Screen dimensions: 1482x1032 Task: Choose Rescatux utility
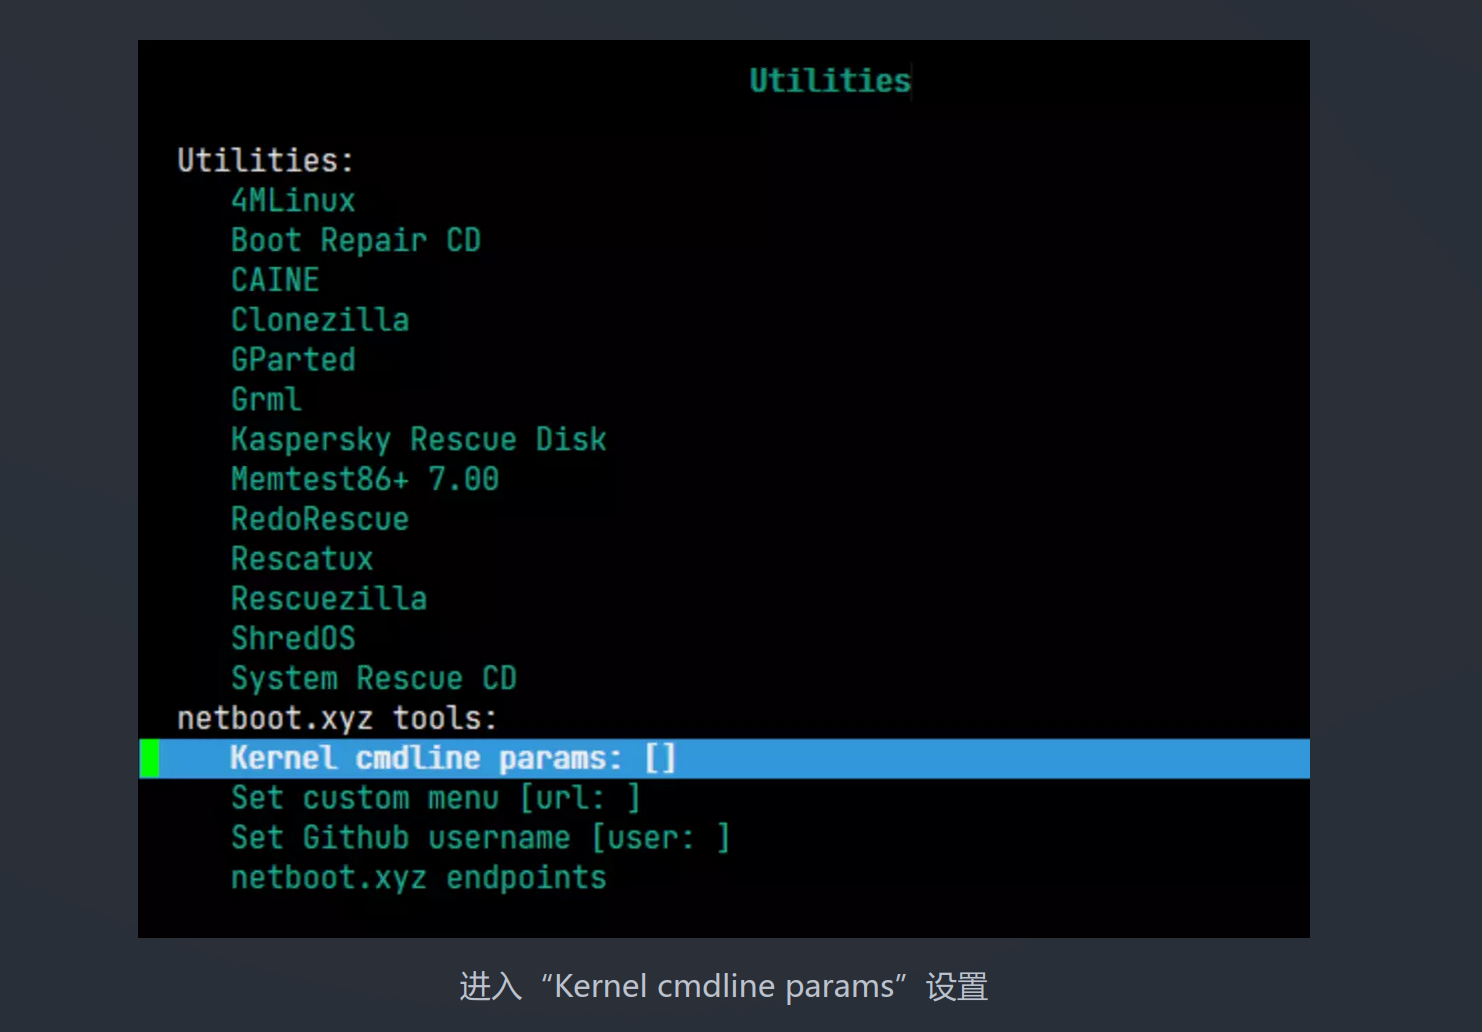coord(302,559)
